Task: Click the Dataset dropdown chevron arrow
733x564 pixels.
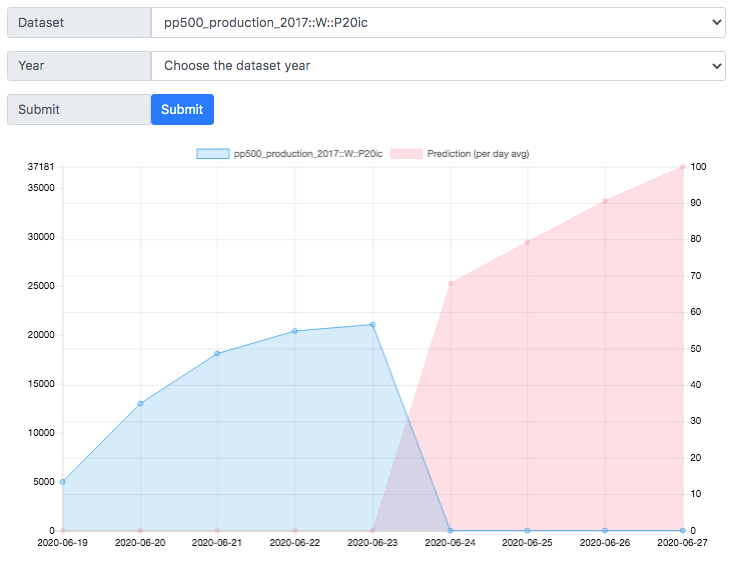Action: [x=716, y=22]
